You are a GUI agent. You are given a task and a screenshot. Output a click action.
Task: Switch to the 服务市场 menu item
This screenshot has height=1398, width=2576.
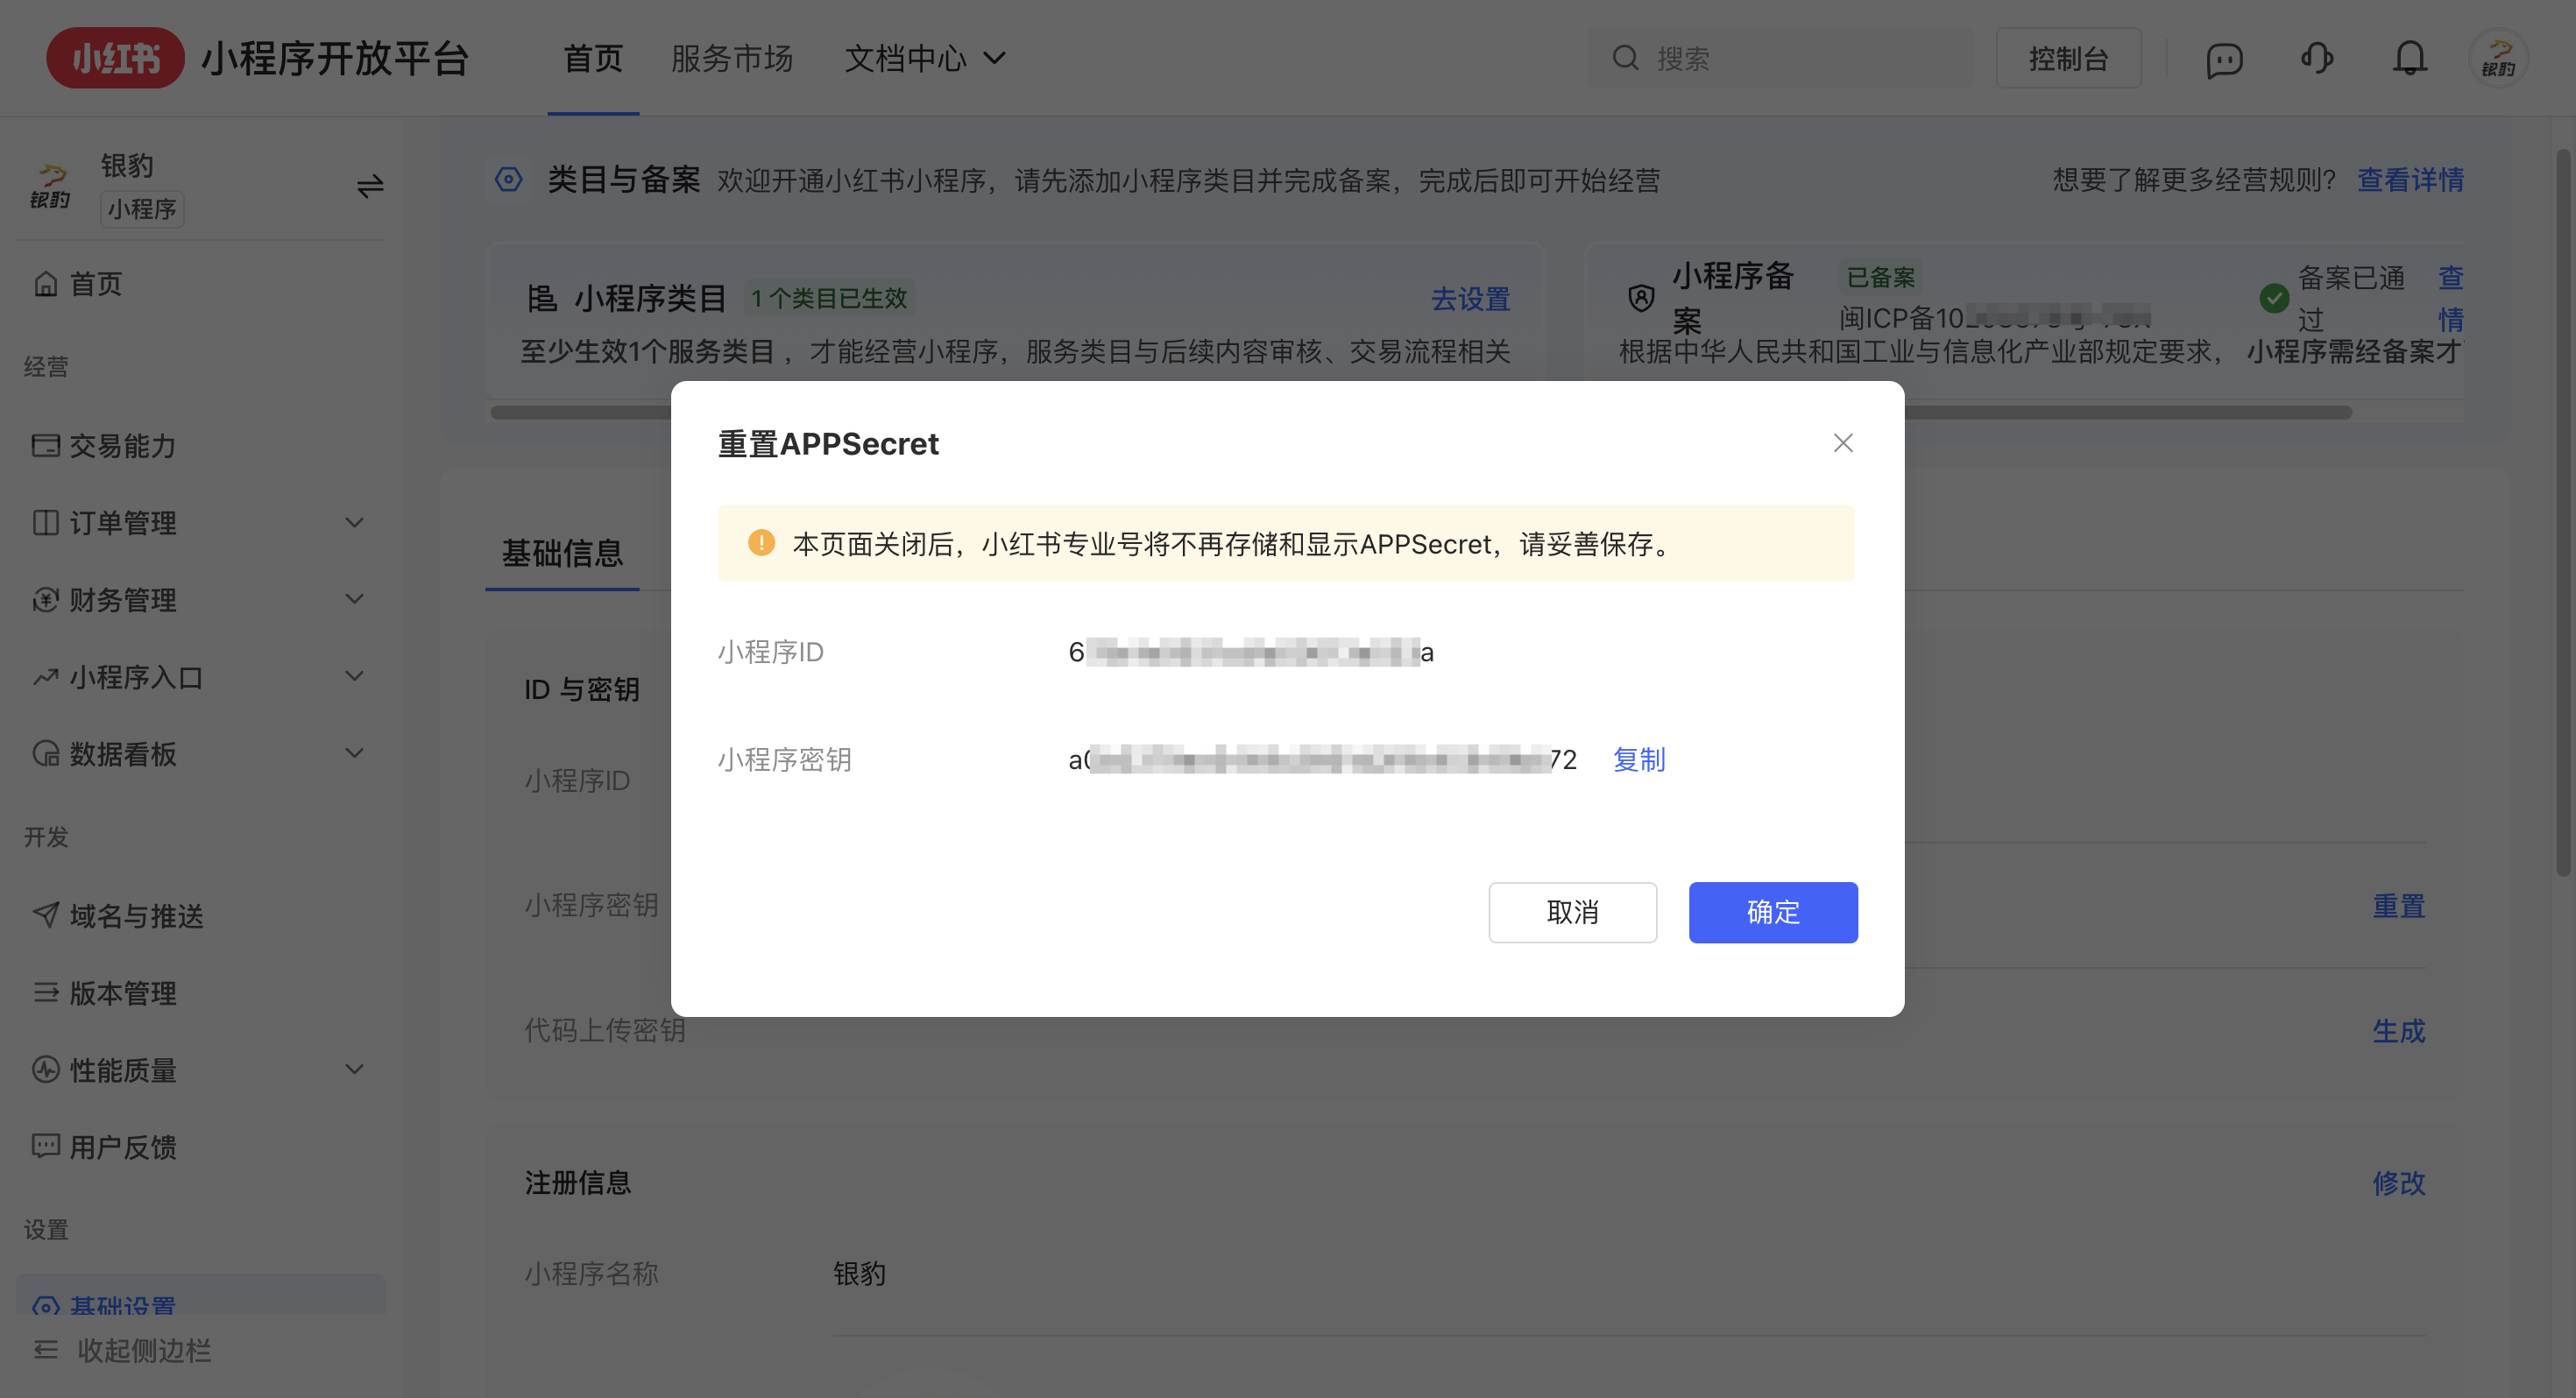[733, 58]
